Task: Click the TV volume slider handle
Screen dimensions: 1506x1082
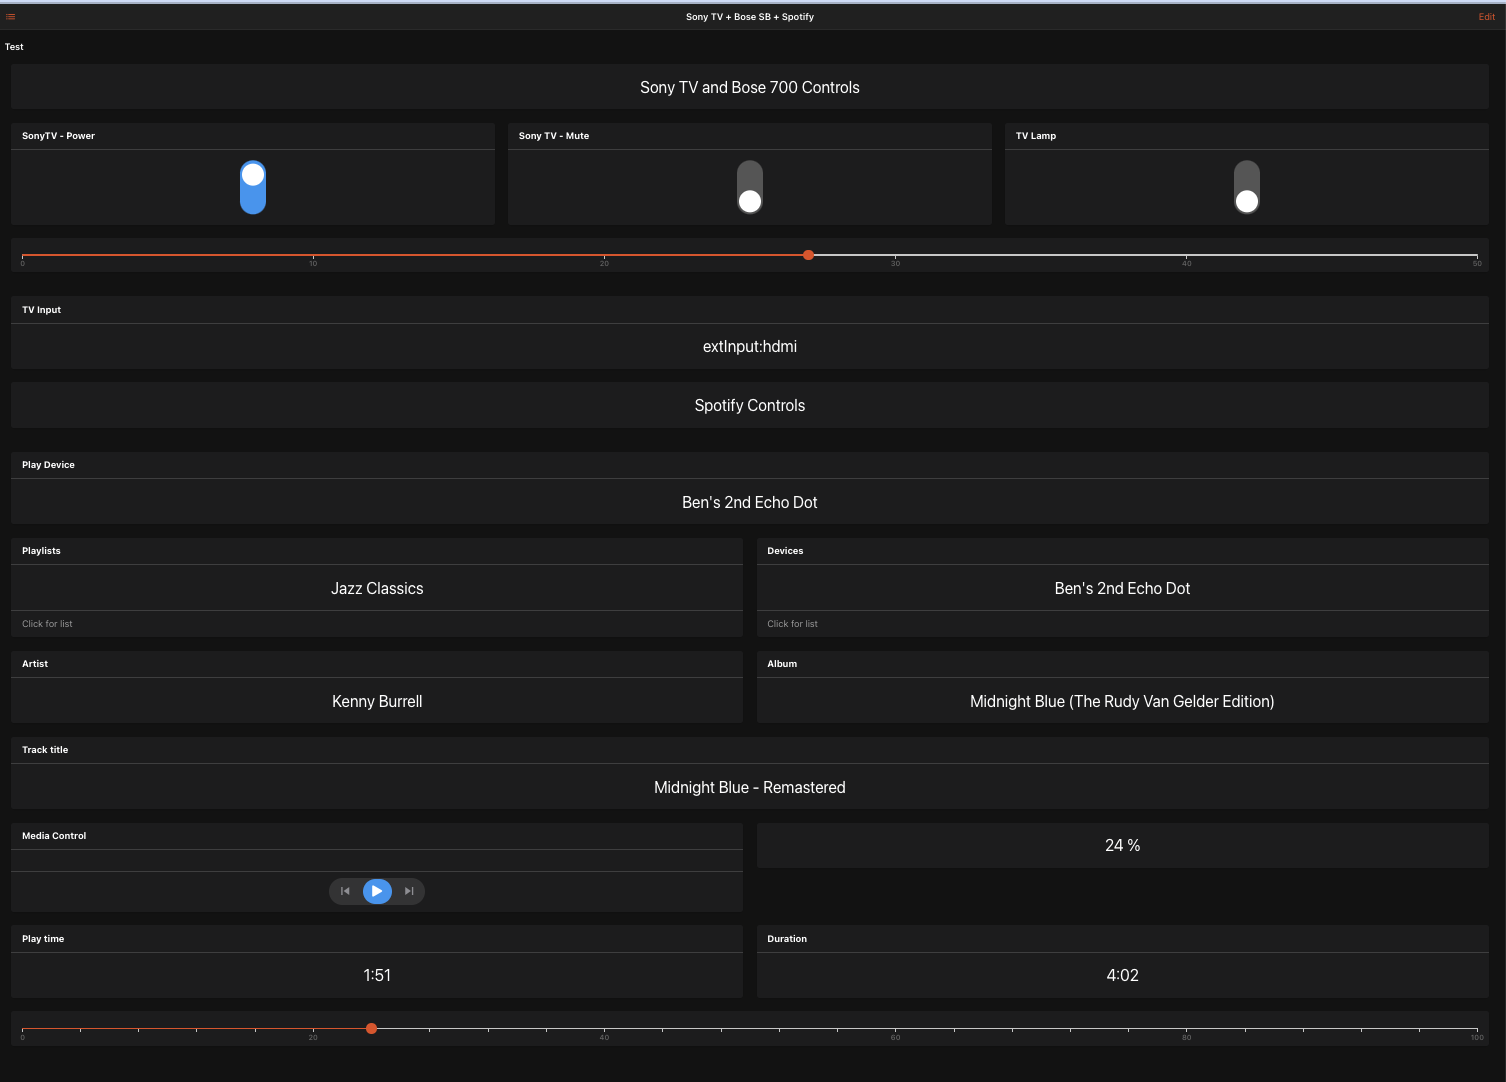Action: [x=808, y=255]
